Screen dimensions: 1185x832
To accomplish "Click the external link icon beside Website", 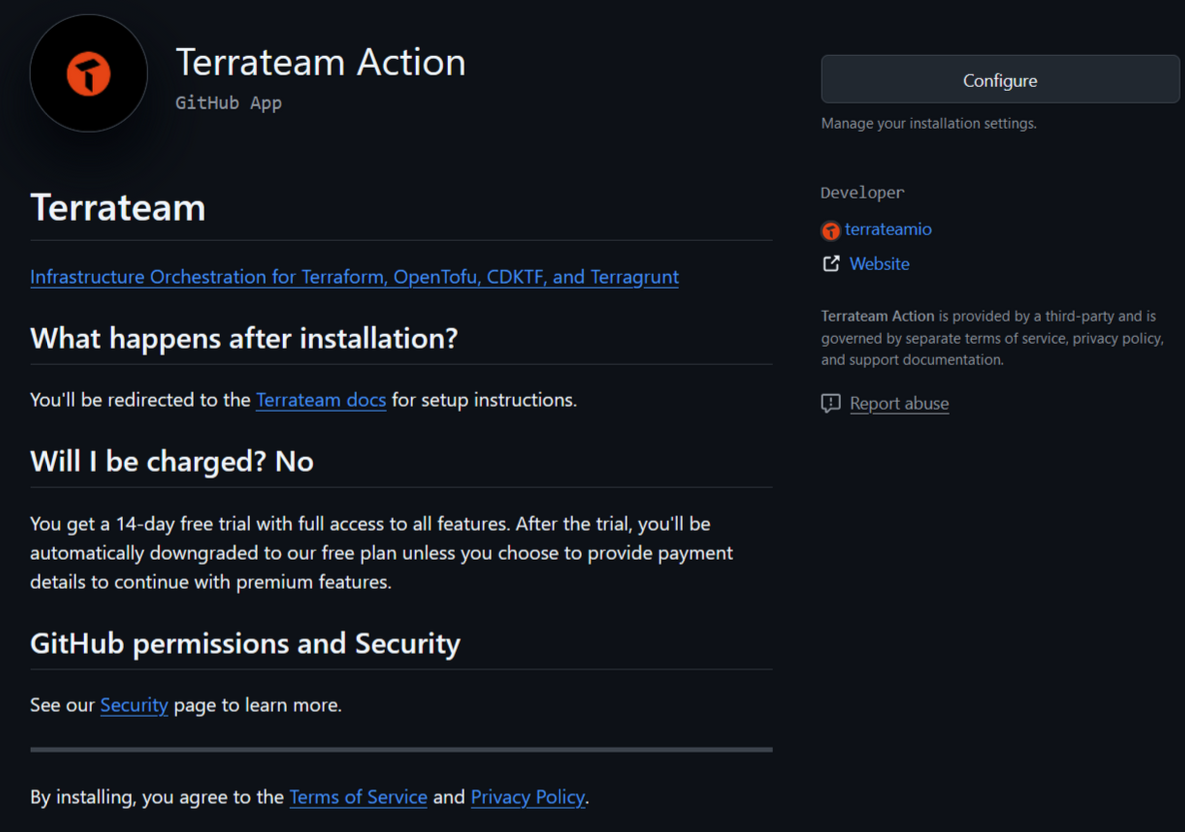I will pos(831,264).
